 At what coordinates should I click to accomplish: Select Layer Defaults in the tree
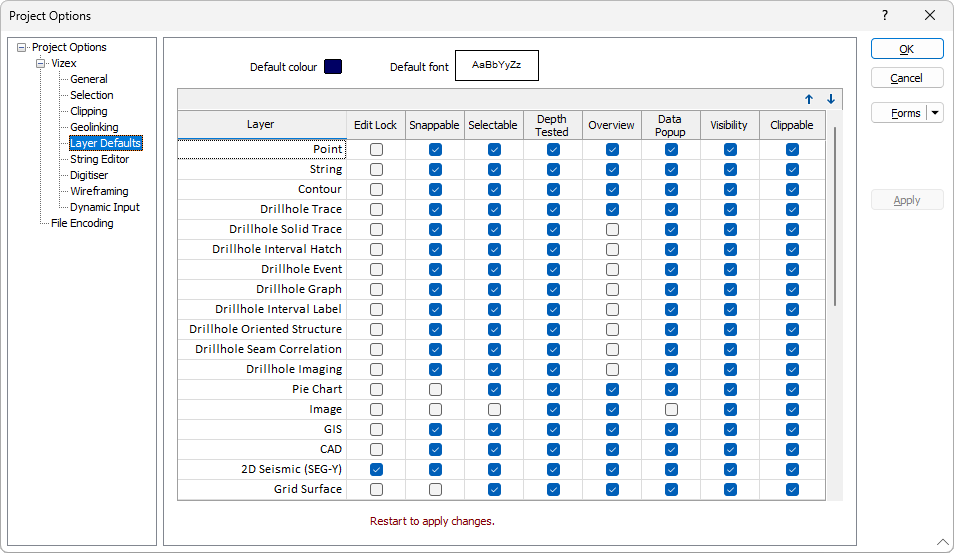106,143
